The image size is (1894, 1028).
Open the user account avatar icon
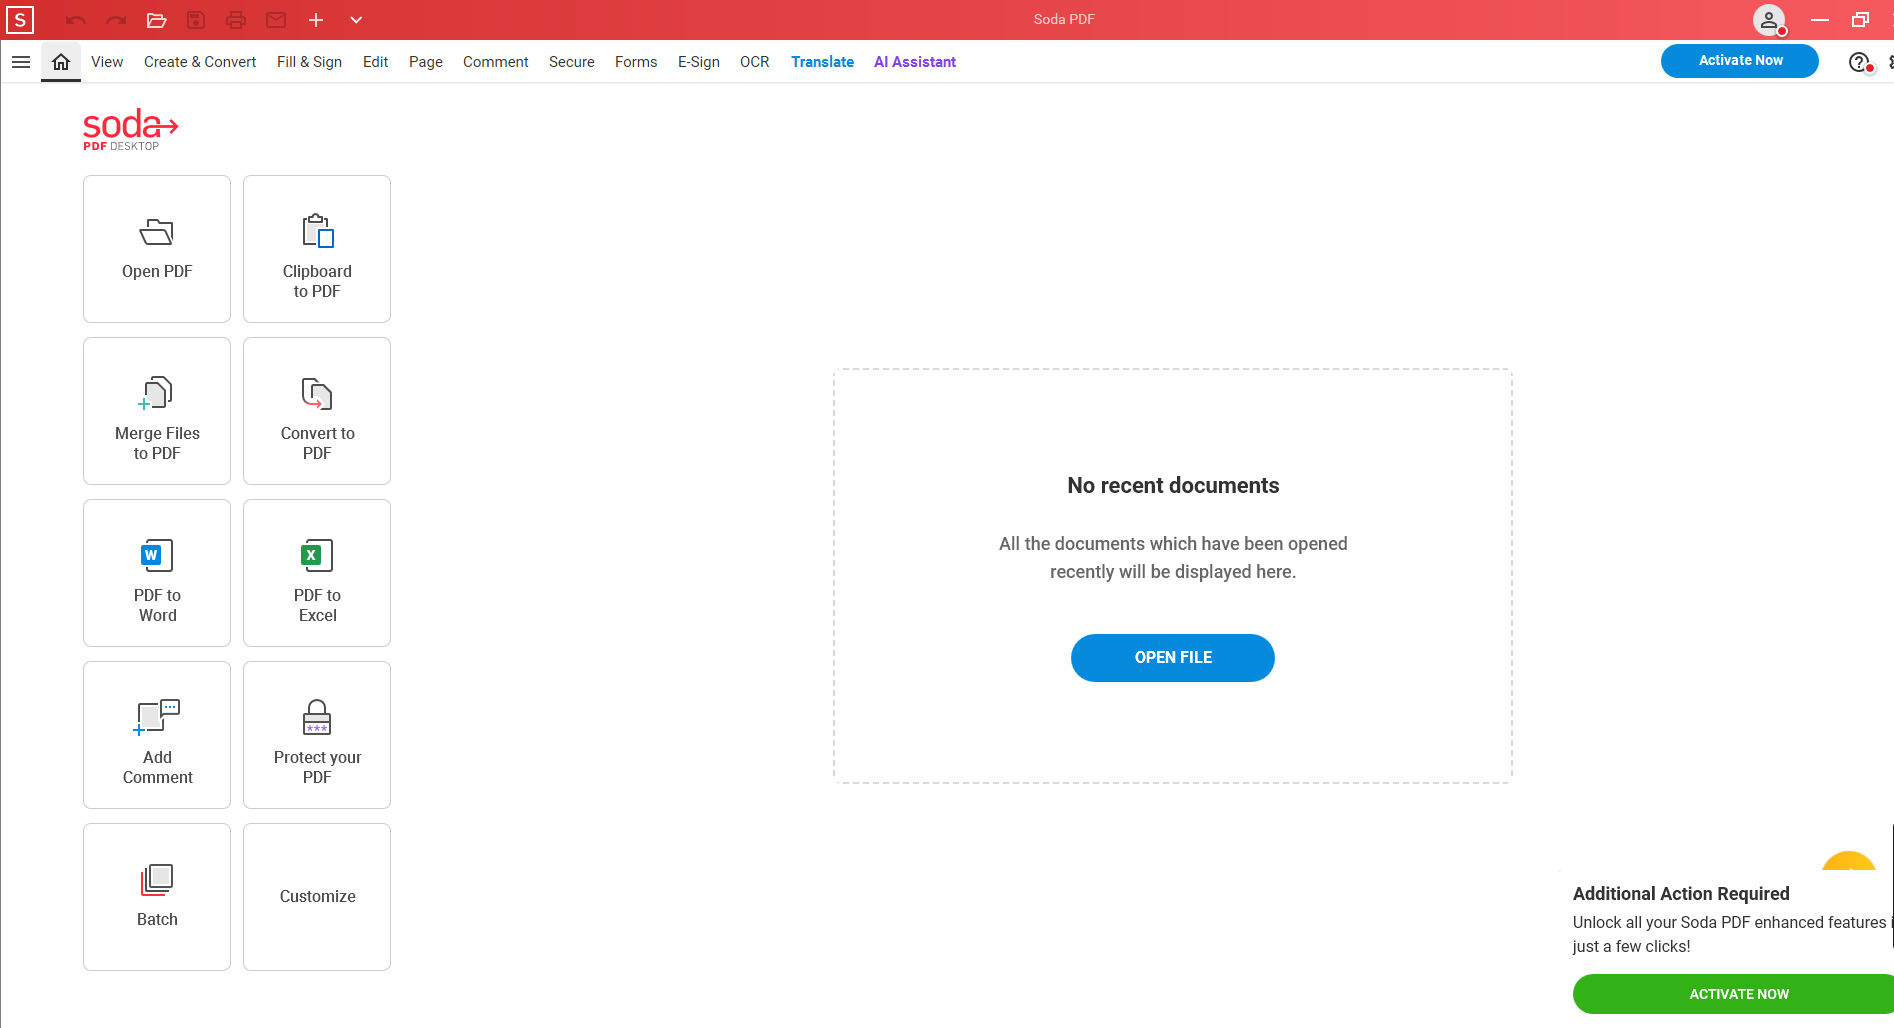[1769, 20]
